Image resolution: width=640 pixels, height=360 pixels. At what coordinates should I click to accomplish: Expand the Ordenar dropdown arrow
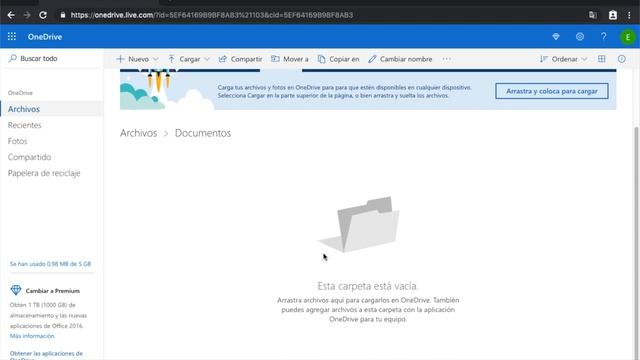pos(584,59)
